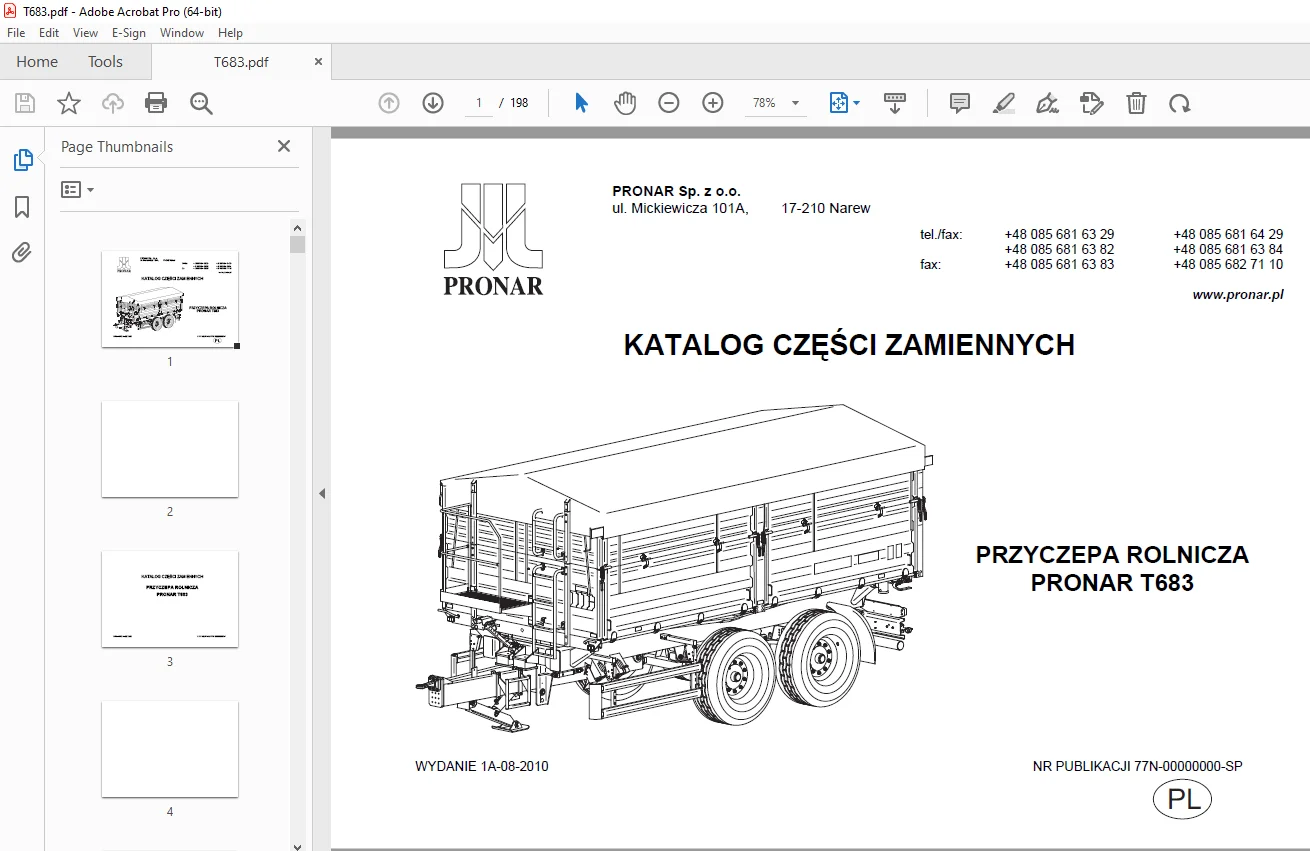Open Attachments paperclip panel icon

click(22, 253)
